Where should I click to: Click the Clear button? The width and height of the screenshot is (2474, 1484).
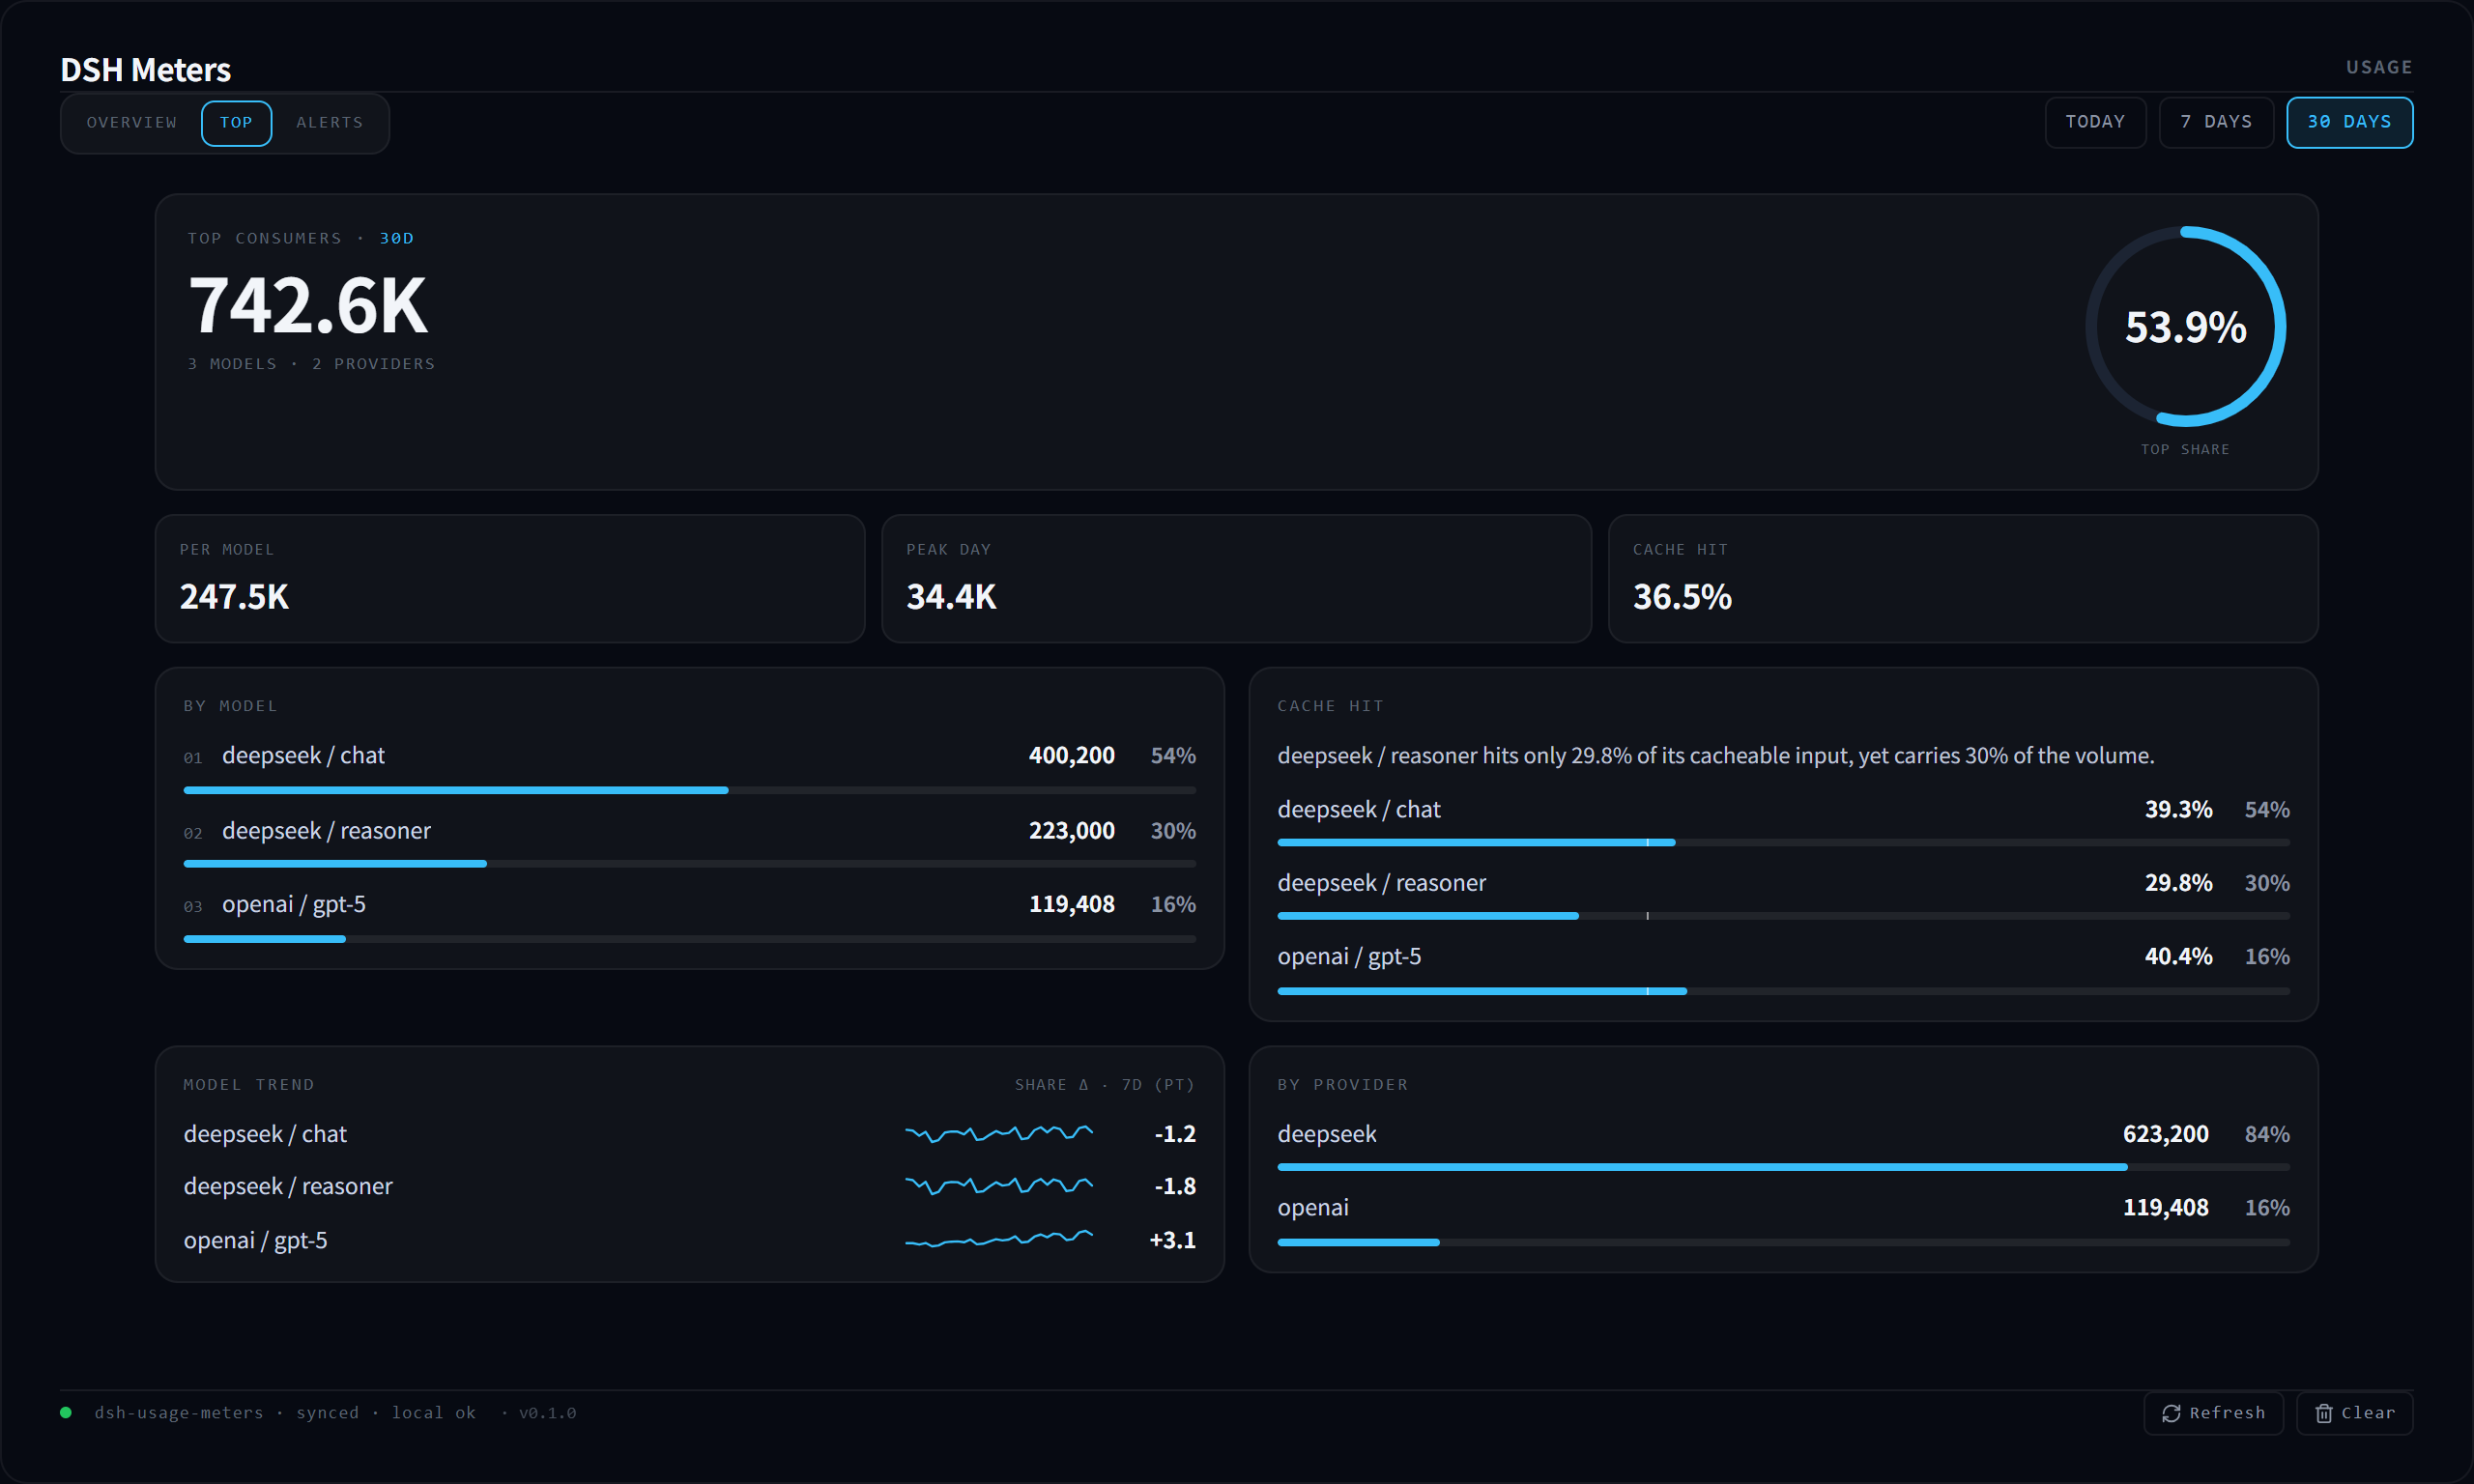click(x=2355, y=1413)
